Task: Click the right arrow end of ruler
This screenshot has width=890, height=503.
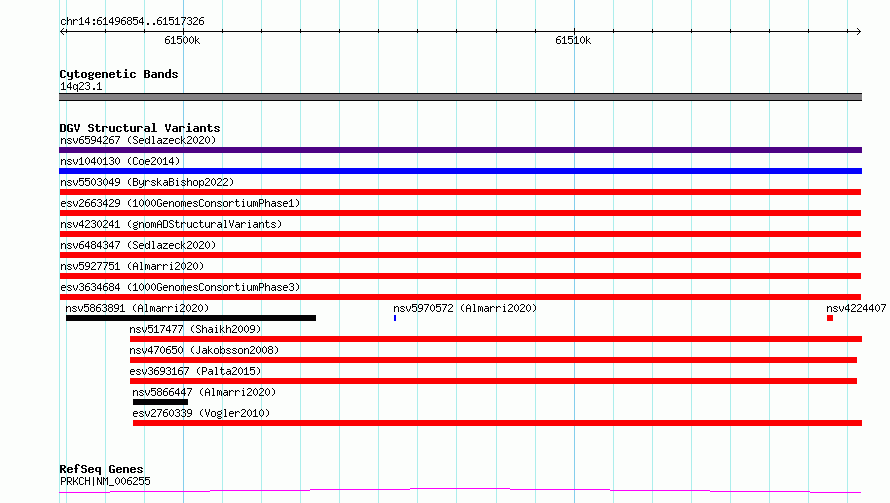Action: [858, 31]
